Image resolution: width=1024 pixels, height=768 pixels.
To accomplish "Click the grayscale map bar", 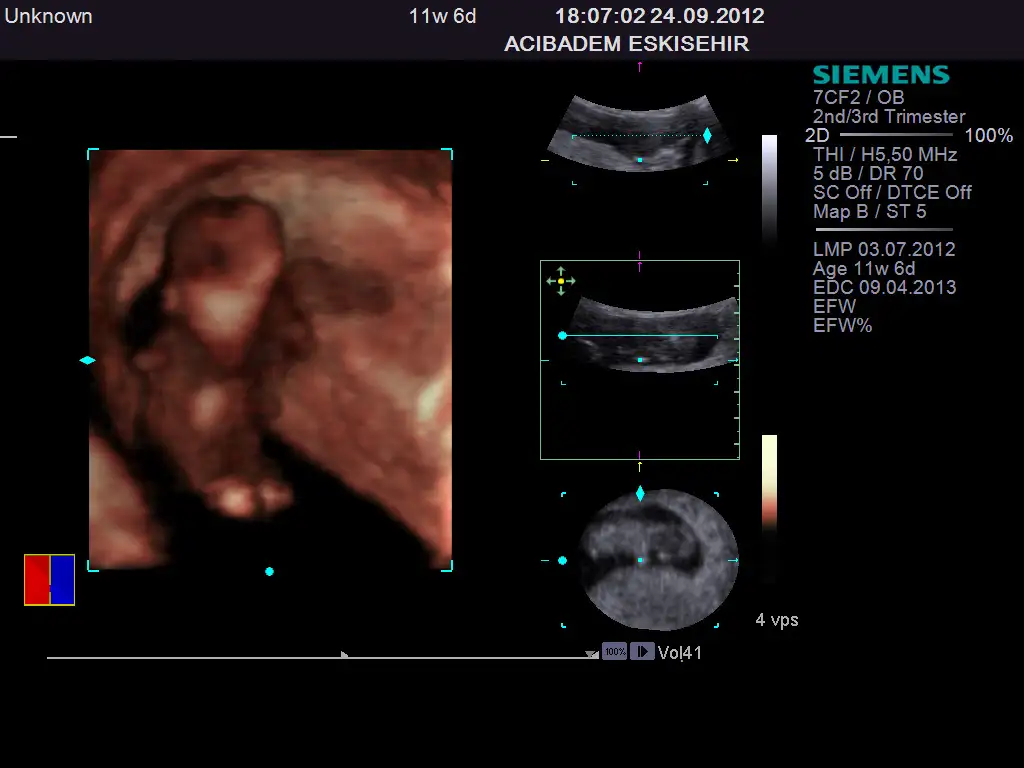I will click(x=769, y=190).
